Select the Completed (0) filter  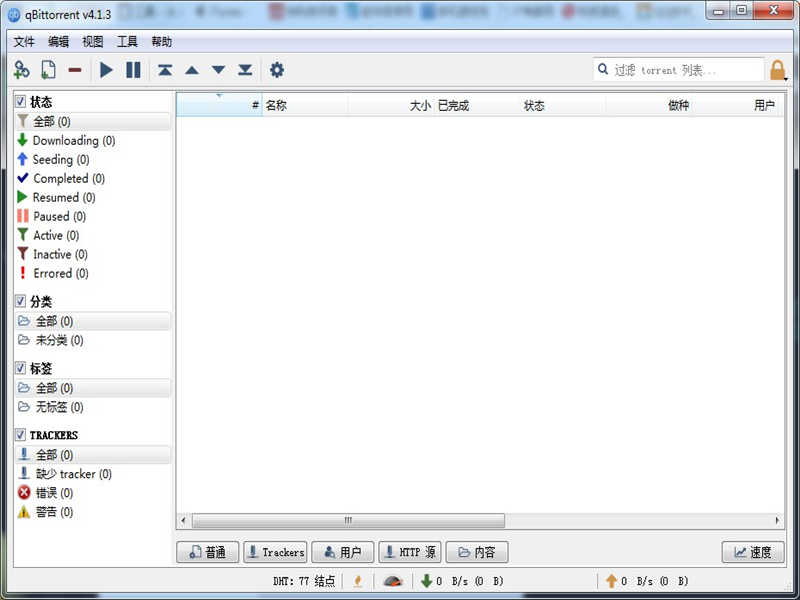click(x=93, y=178)
